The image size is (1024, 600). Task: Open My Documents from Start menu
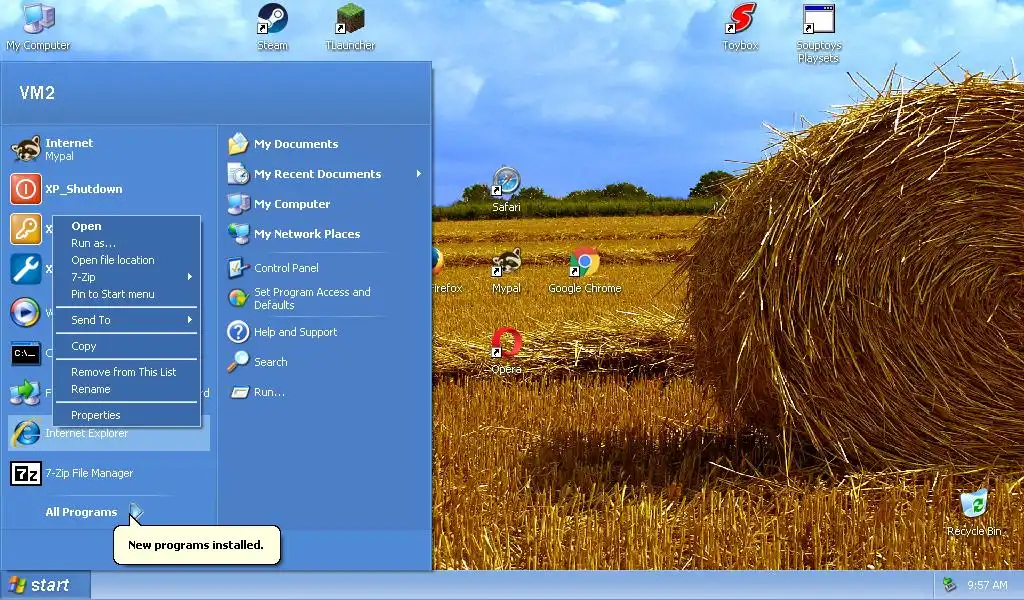coord(325,144)
